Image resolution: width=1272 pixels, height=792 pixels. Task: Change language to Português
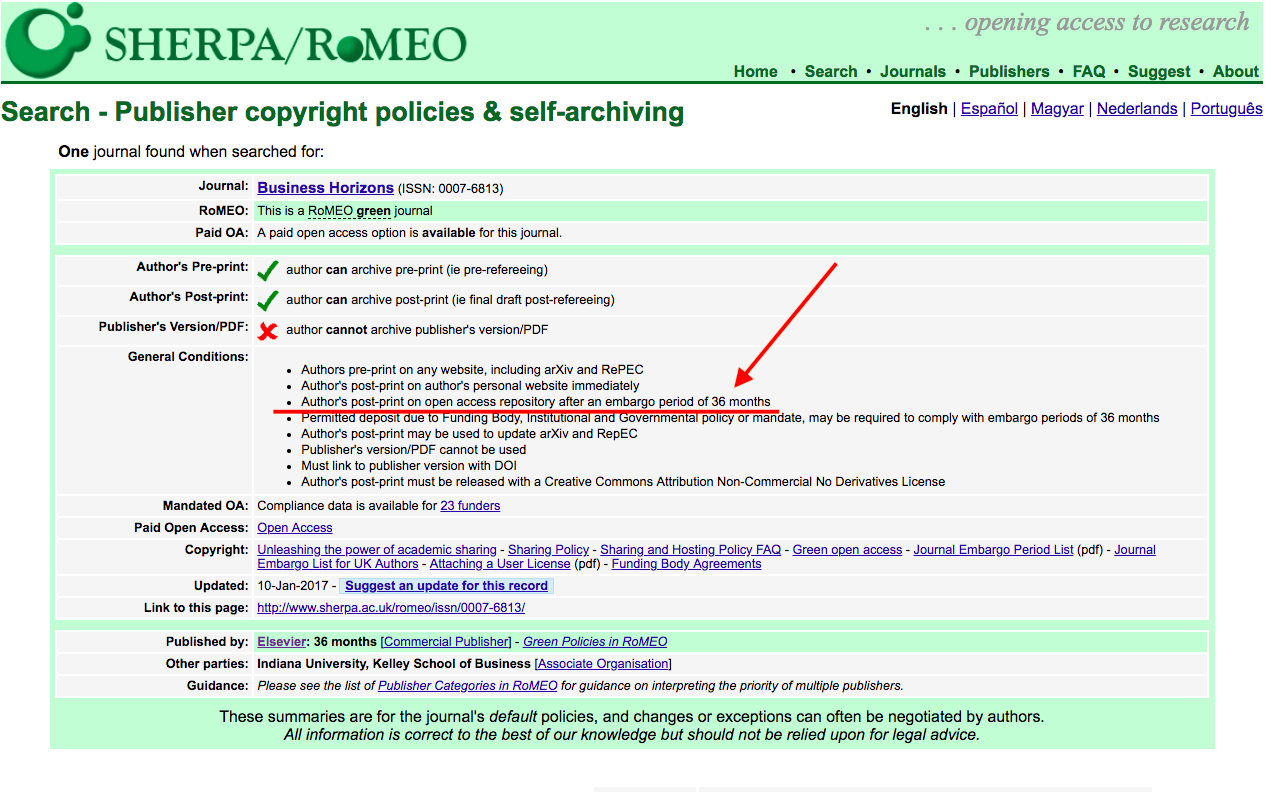click(1226, 109)
